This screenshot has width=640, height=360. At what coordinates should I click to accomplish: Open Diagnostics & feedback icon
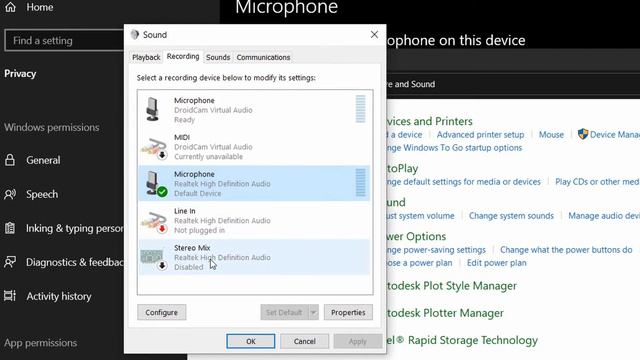click(10, 262)
